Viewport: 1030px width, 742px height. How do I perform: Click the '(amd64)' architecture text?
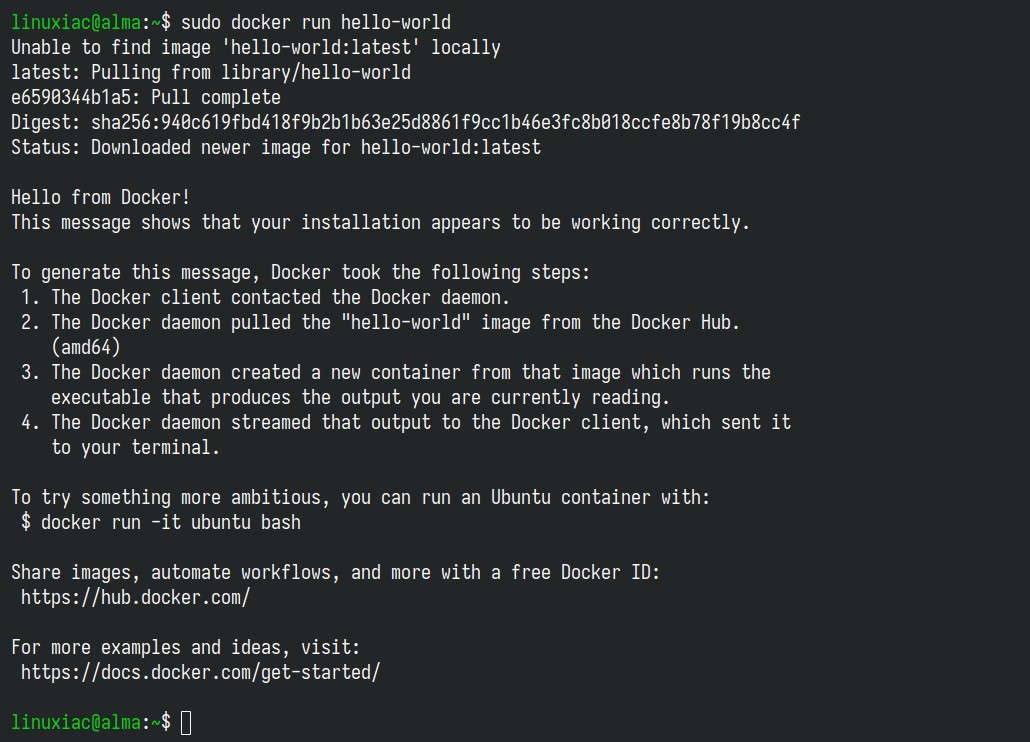point(86,347)
